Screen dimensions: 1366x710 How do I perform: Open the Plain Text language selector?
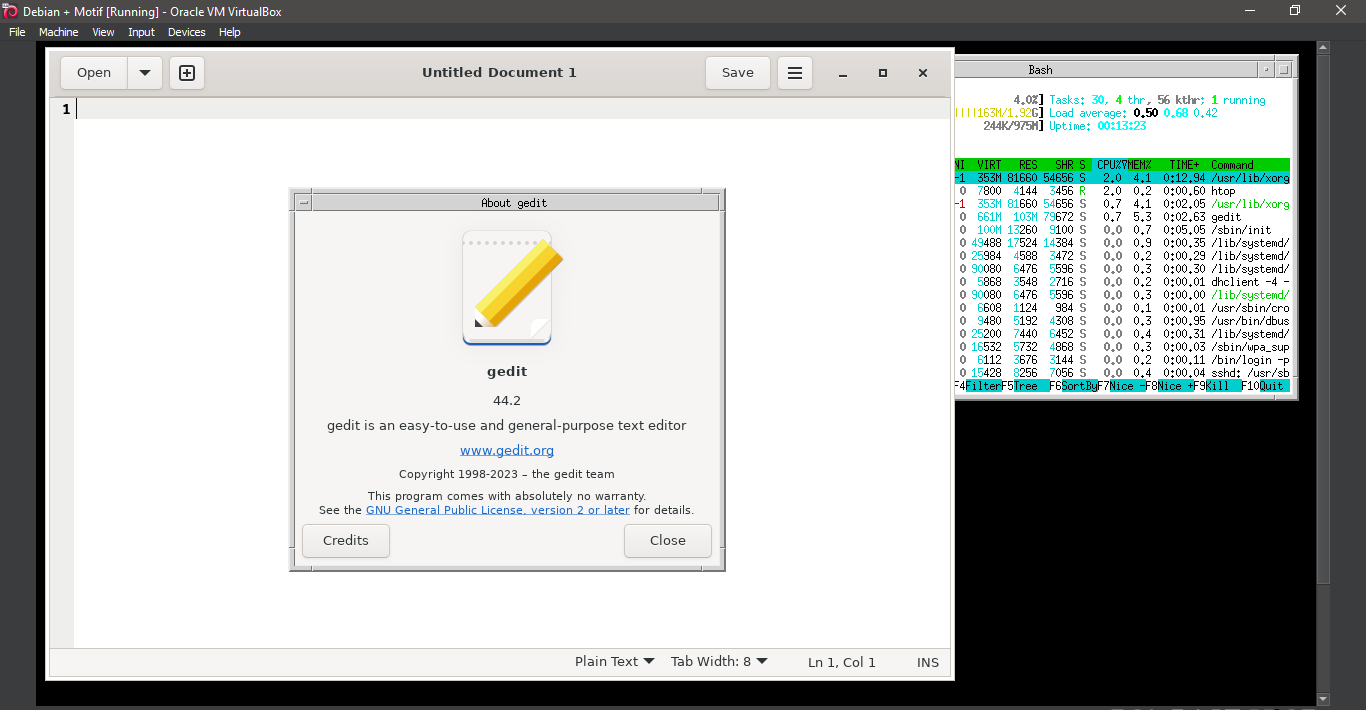tap(612, 661)
